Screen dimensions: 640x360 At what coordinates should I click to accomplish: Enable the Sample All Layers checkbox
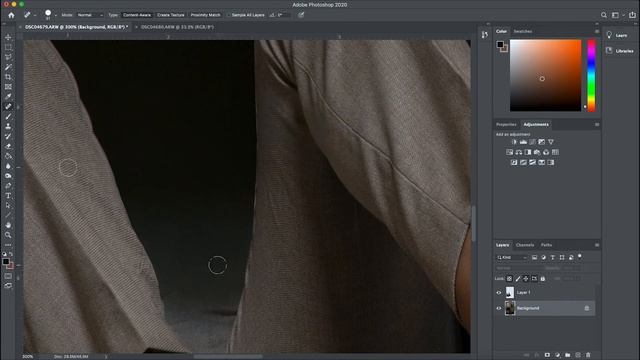[x=229, y=15]
